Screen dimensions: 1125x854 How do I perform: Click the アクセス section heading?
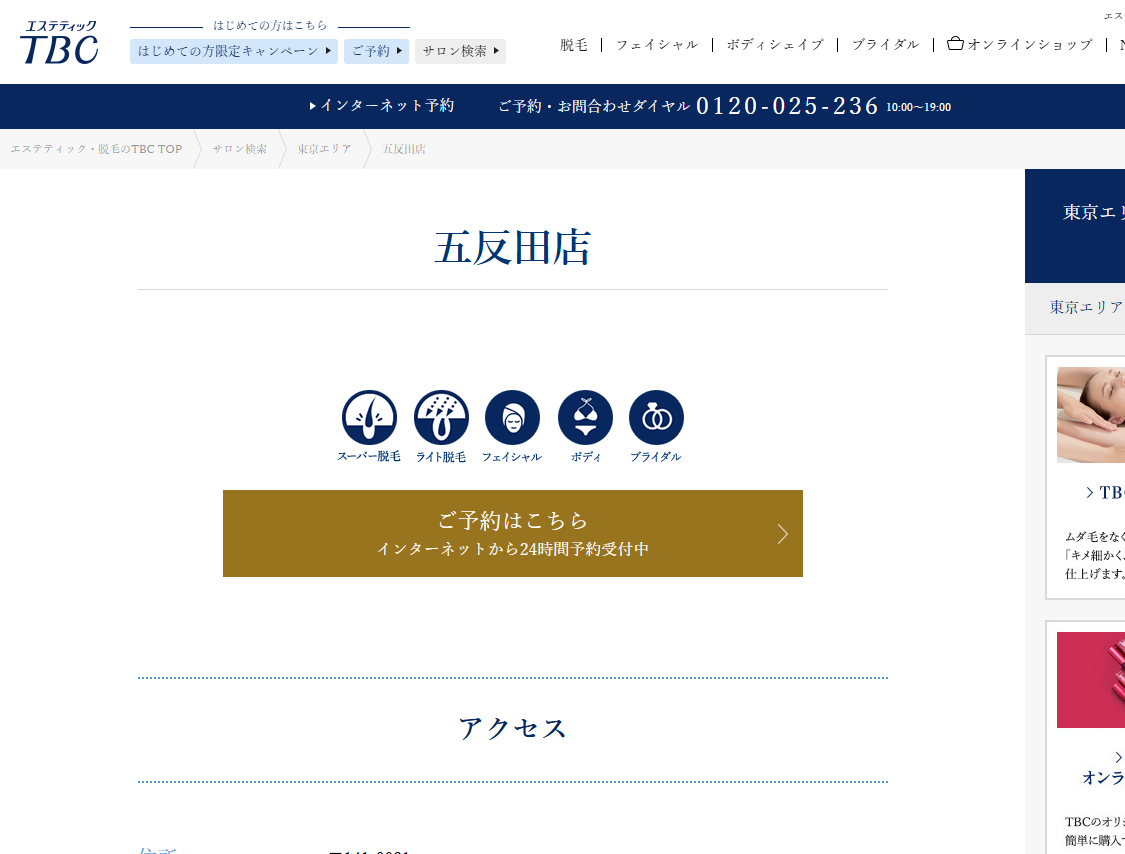512,728
